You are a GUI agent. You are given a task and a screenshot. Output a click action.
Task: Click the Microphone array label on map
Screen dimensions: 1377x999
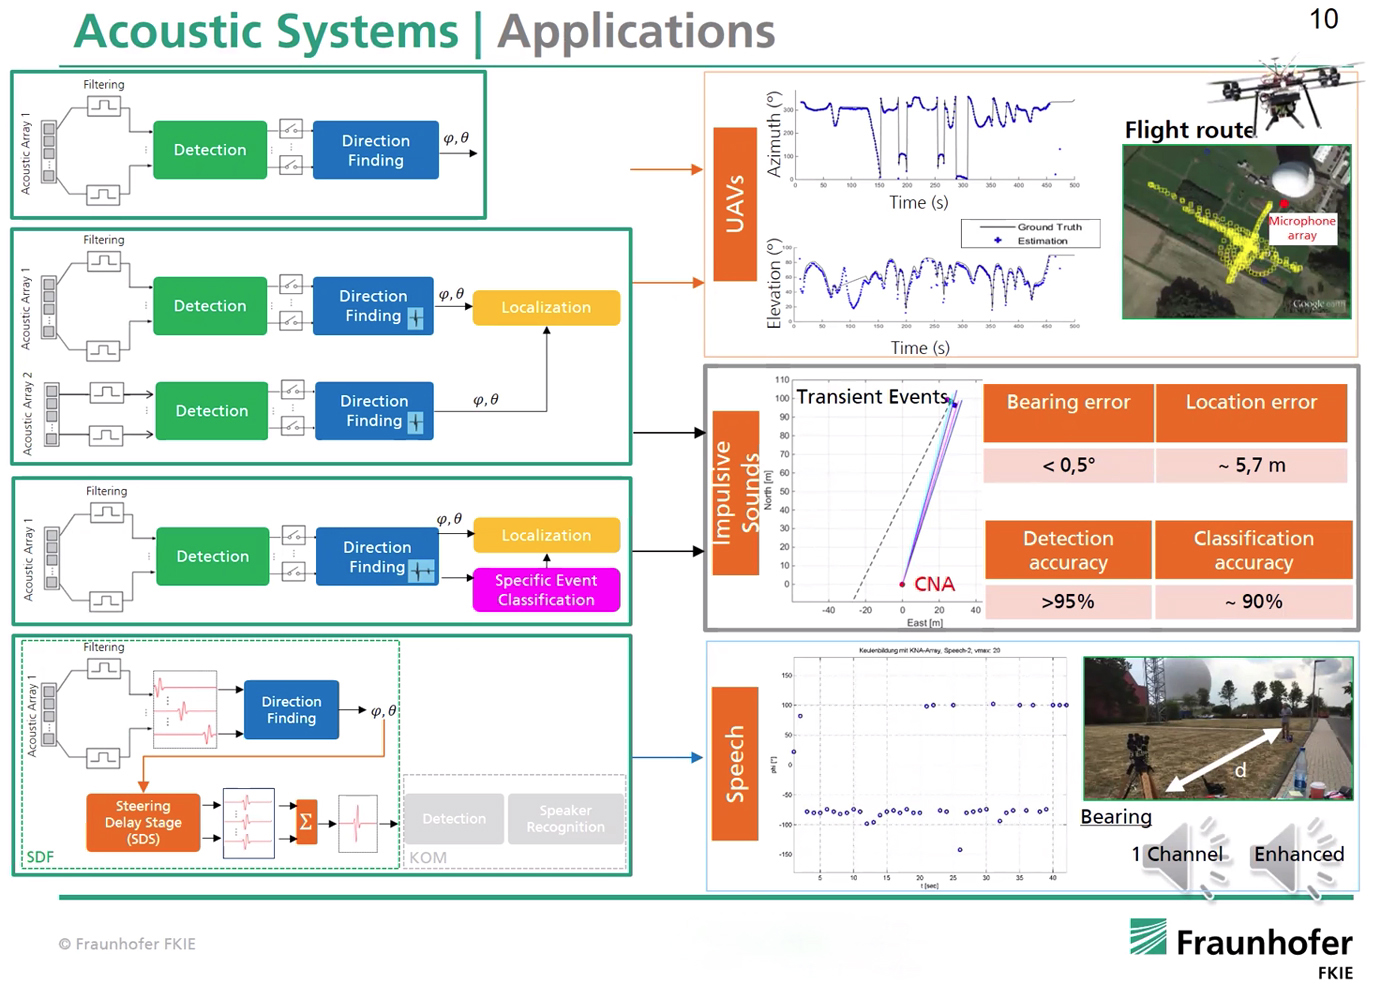coord(1302,228)
